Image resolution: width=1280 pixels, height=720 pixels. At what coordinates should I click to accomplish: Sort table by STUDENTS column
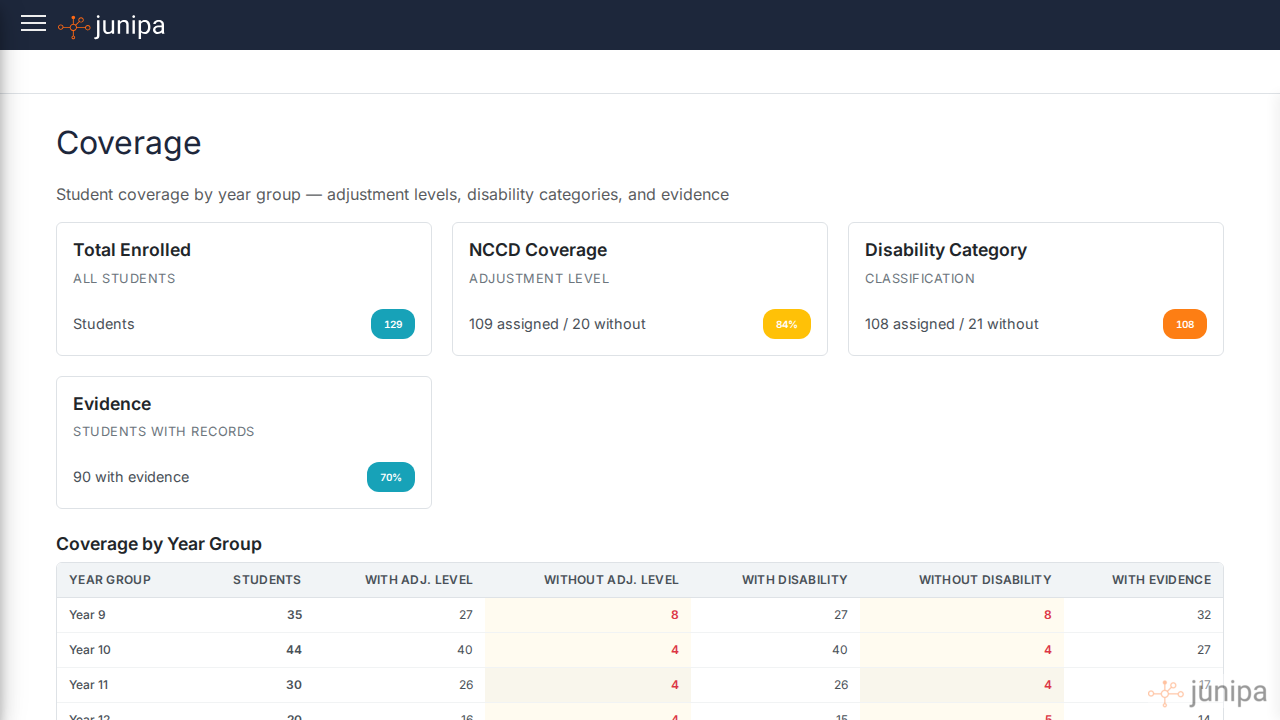(267, 580)
